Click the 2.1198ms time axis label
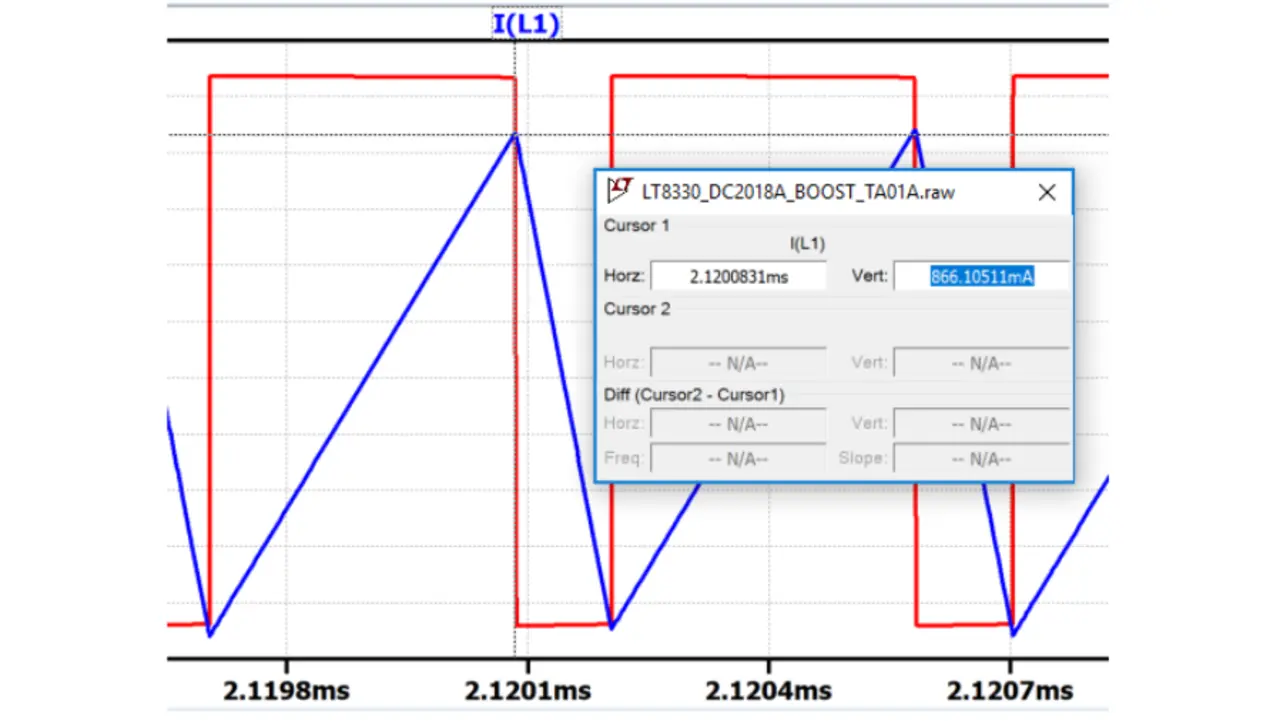The width and height of the screenshot is (1280, 721). 286,690
